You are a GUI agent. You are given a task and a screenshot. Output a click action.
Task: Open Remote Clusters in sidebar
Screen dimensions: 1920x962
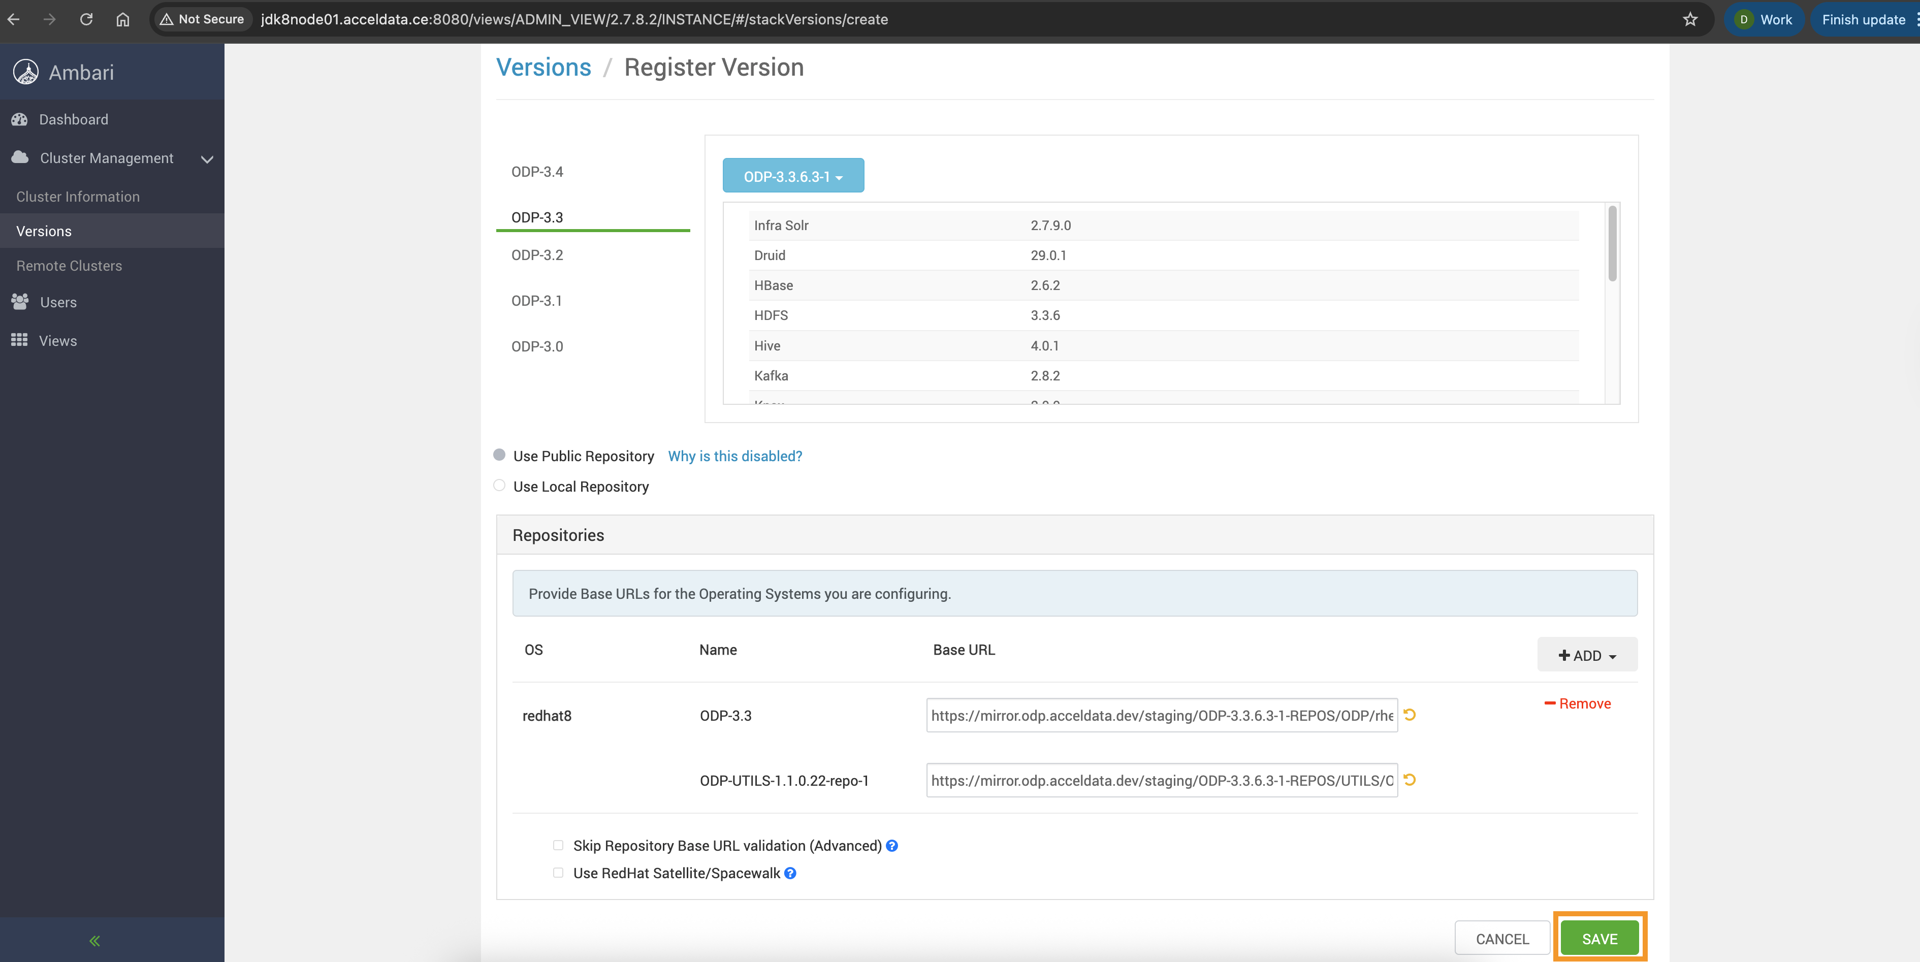click(x=69, y=266)
